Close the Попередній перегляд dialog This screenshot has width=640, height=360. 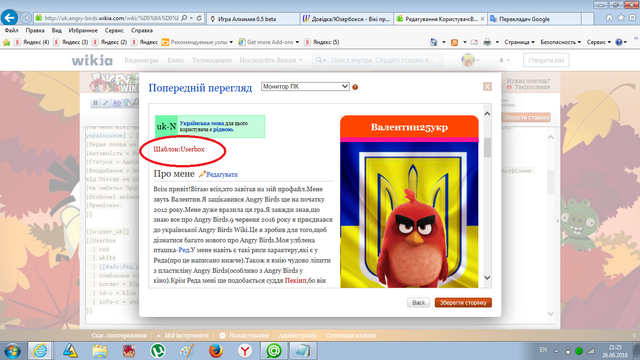487,87
